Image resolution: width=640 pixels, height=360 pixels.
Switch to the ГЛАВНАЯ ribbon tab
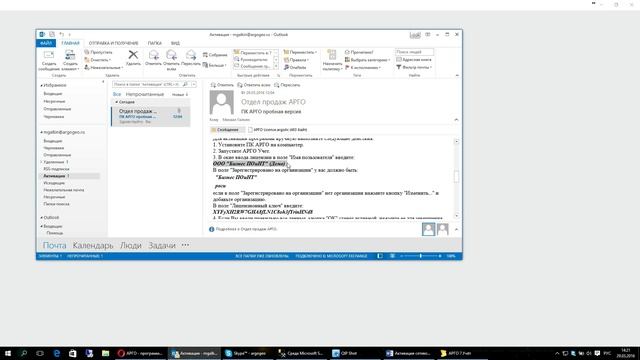[x=70, y=43]
